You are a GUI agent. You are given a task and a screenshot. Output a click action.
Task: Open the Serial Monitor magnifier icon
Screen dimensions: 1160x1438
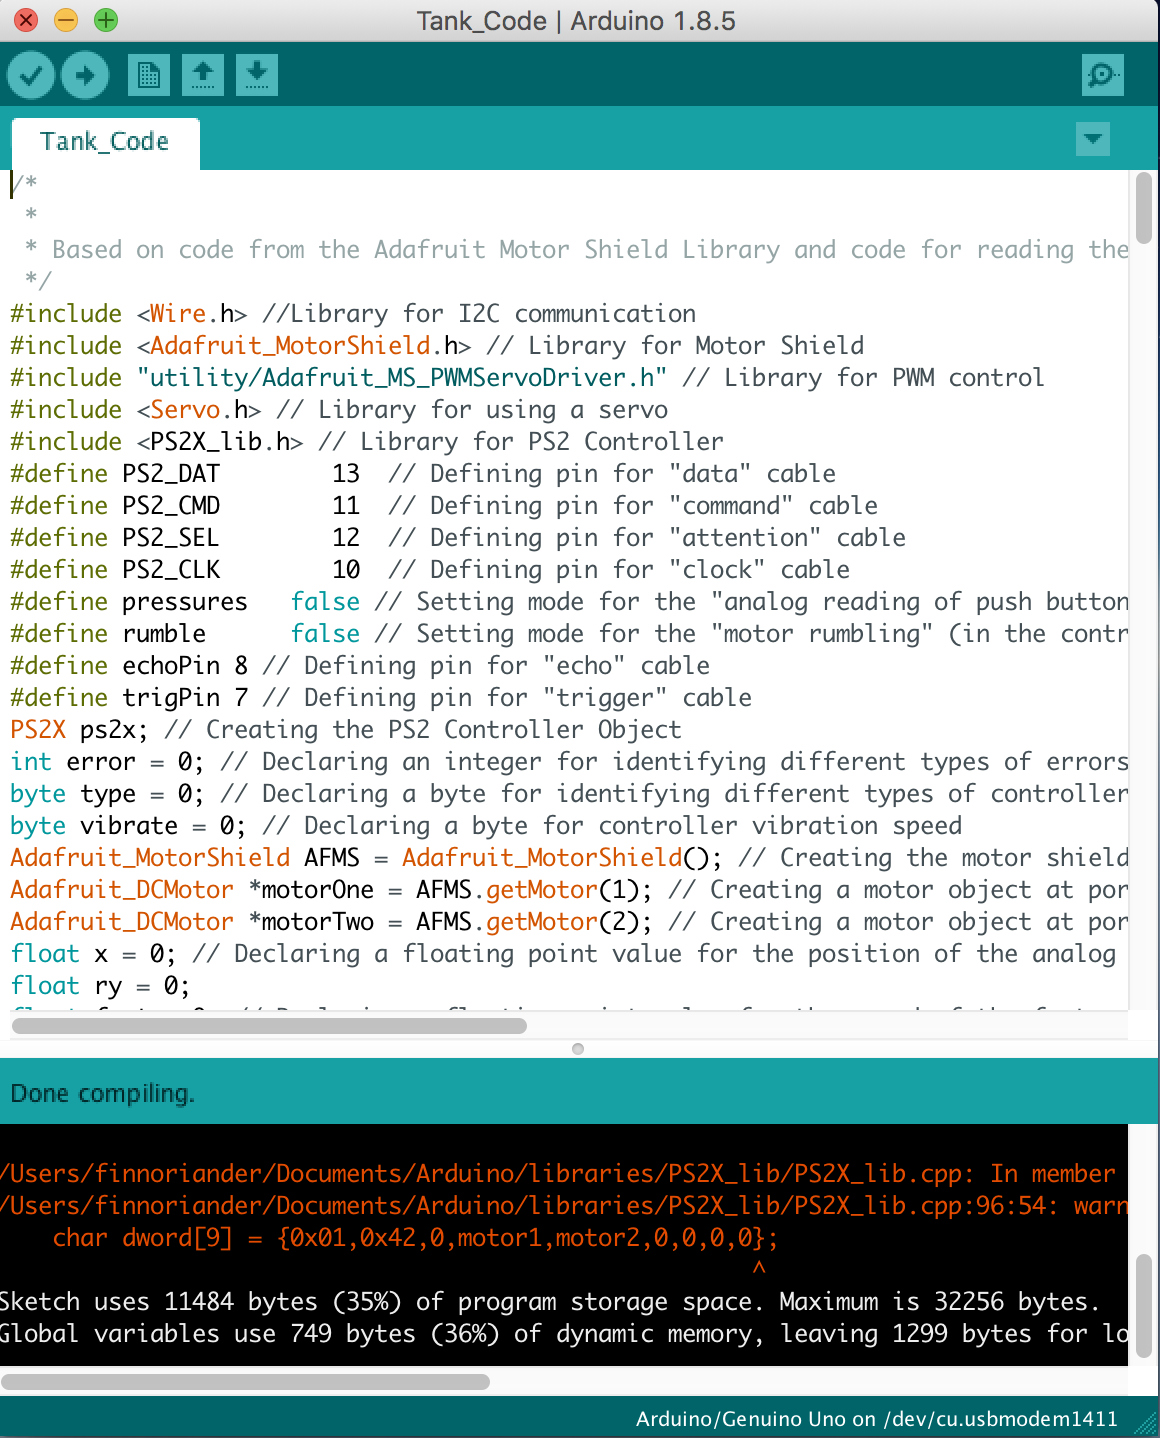(1103, 75)
